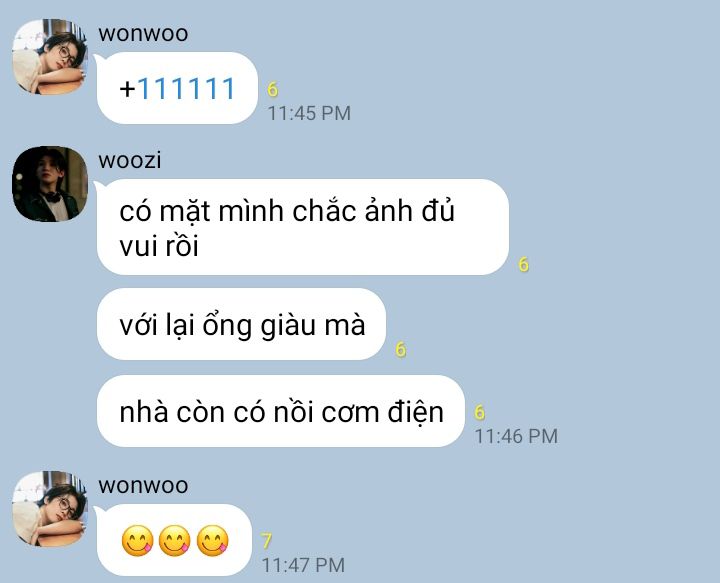The image size is (720, 583).
Task: Open read count 7 beside emoji message
Action: coord(266,541)
